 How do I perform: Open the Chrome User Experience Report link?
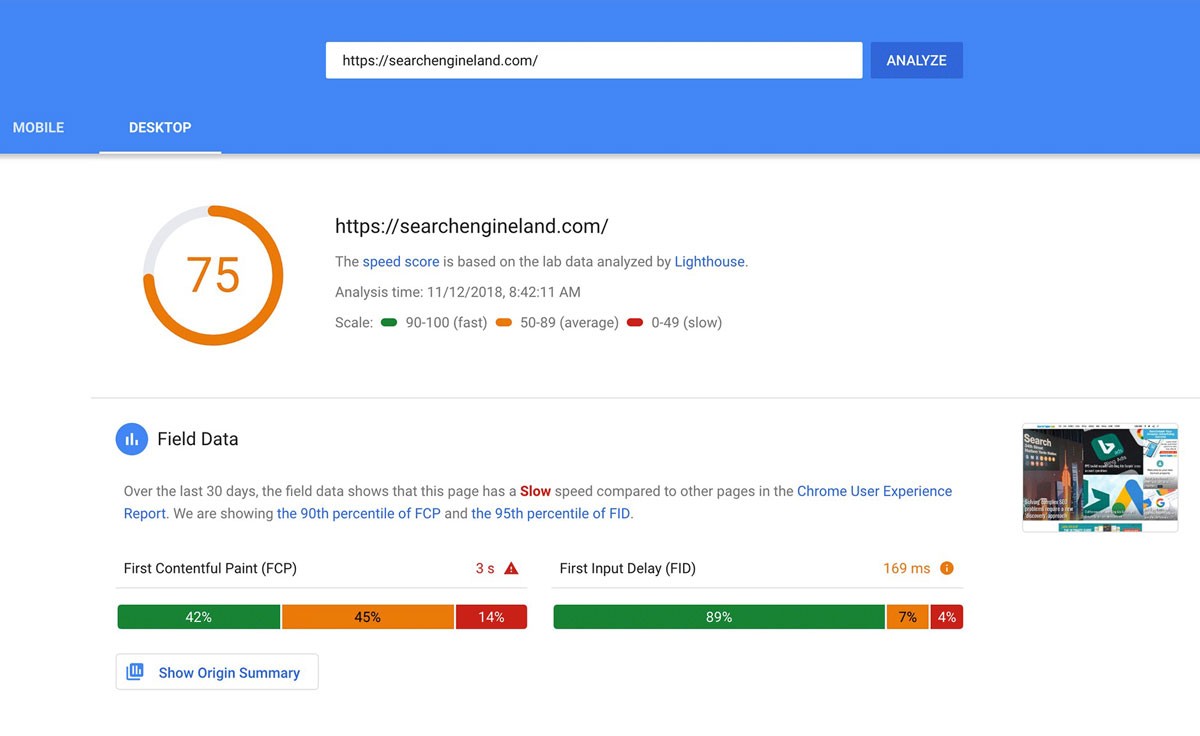pyautogui.click(x=874, y=491)
